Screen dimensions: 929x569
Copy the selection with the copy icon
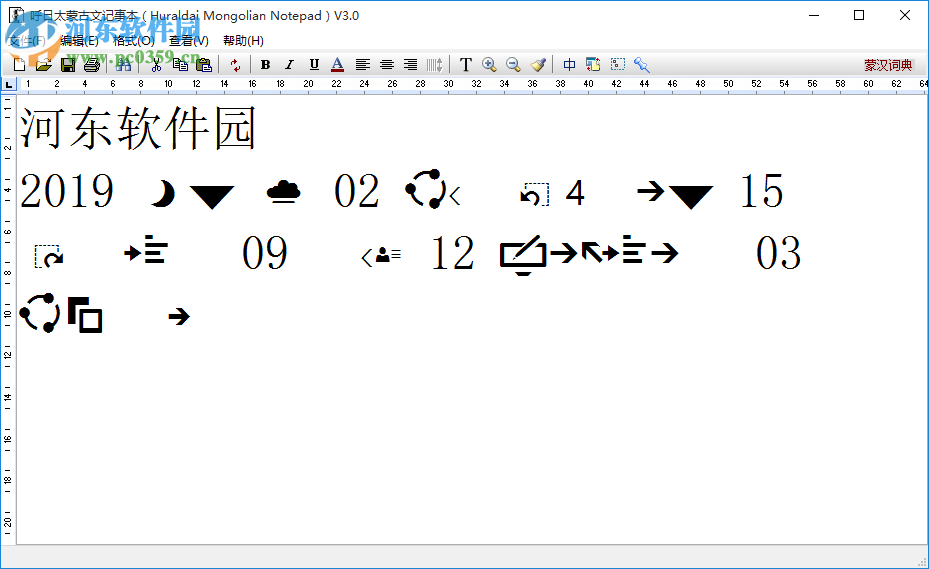(x=180, y=65)
